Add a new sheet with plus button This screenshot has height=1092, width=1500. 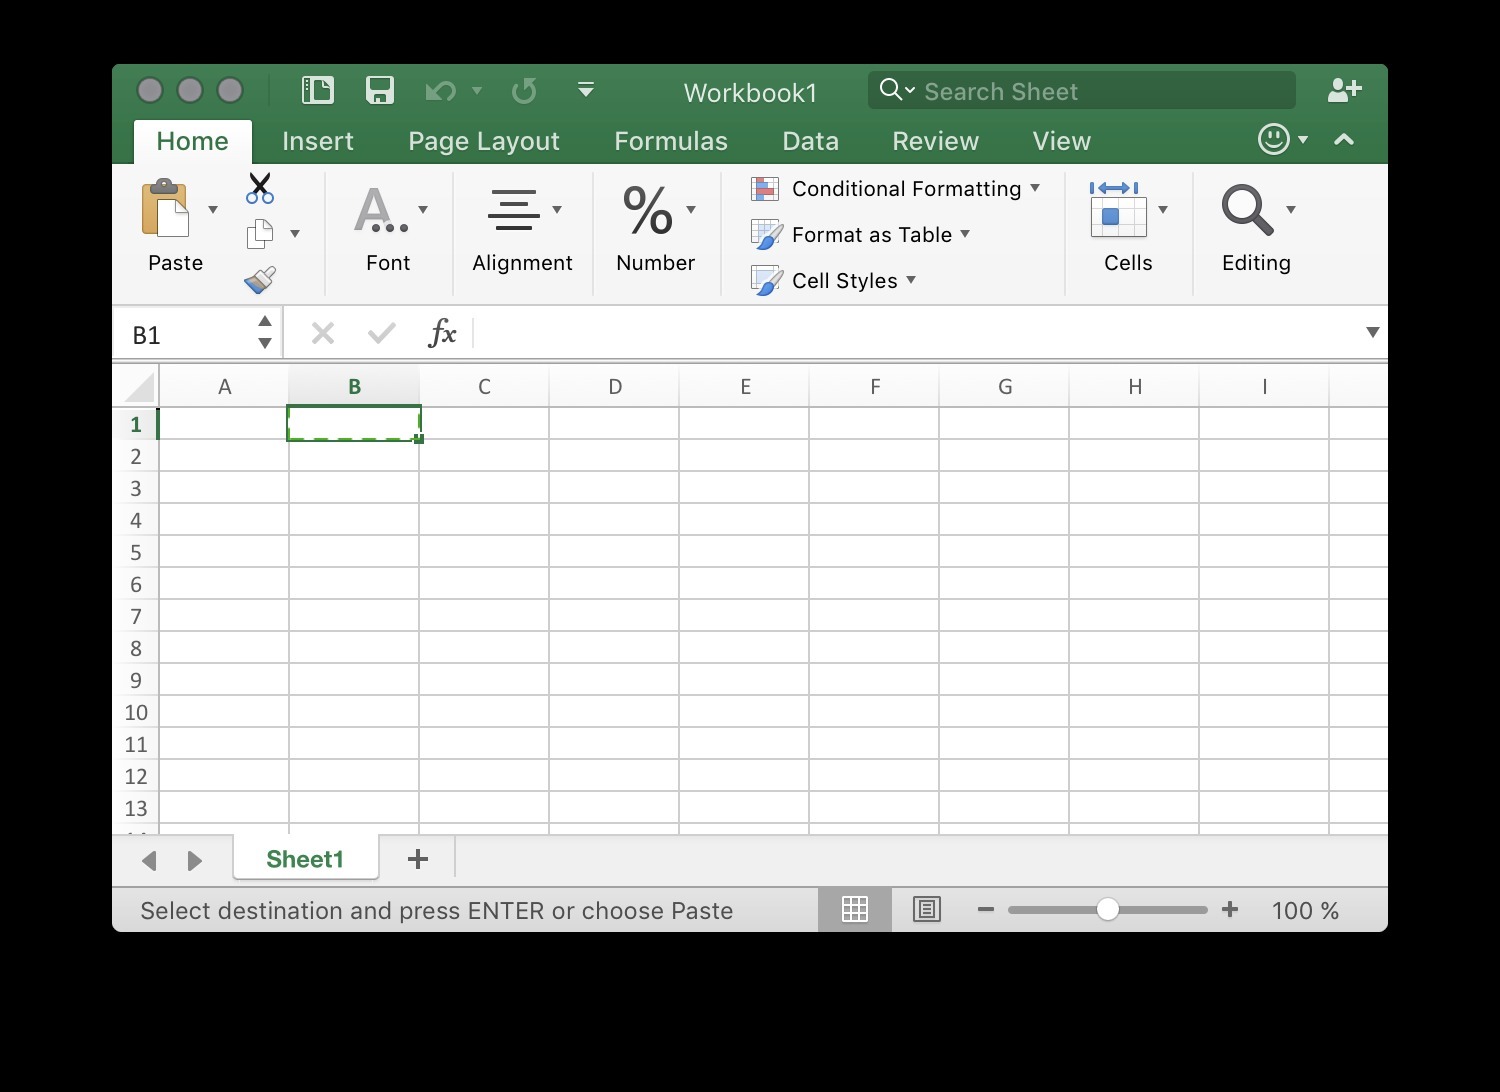pos(418,859)
